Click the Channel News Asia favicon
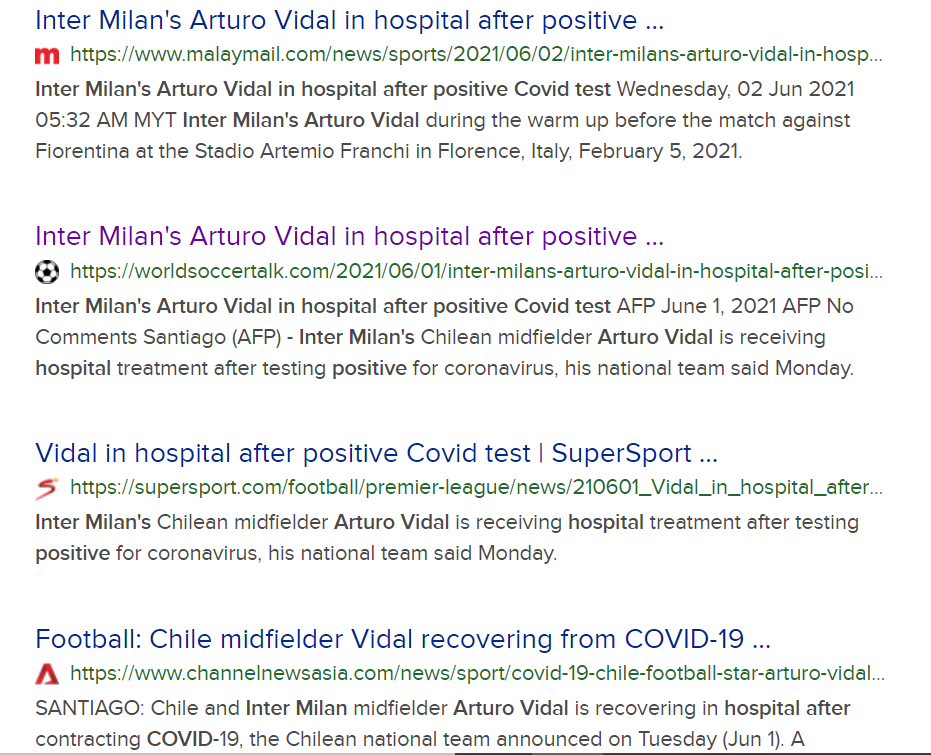Viewport: 931px width, 755px height. click(x=47, y=674)
